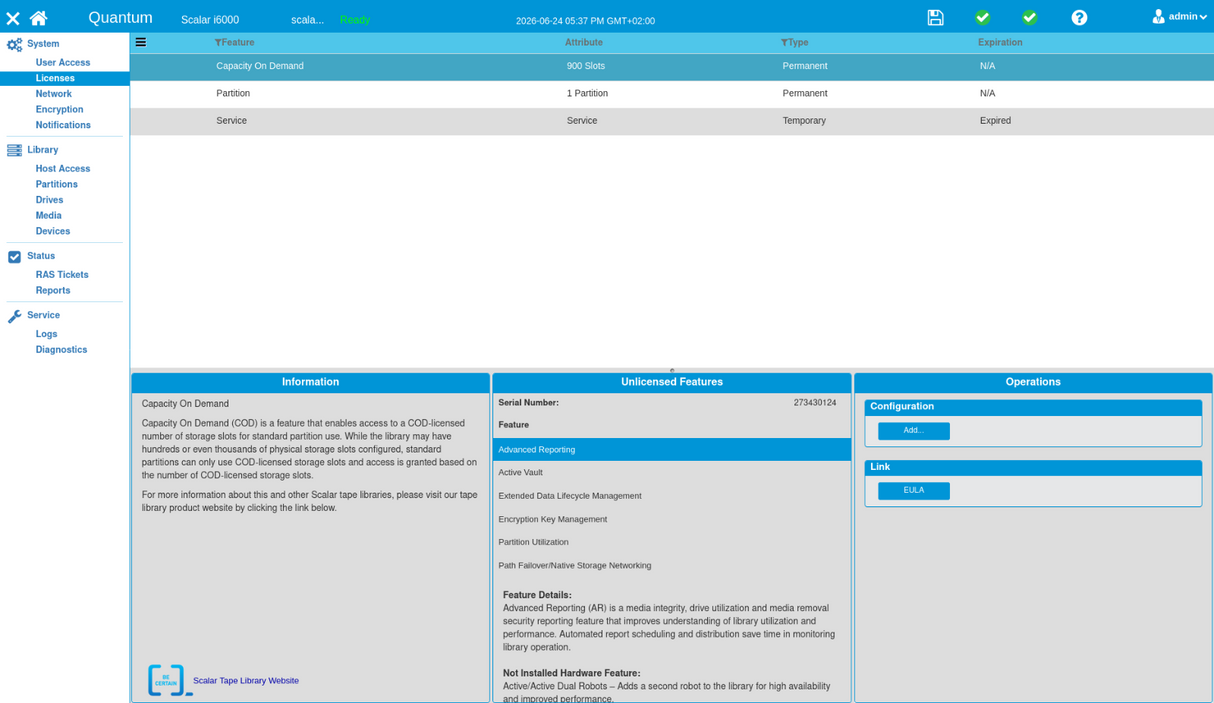Click the System section heading
The height and width of the screenshot is (703, 1214).
[x=43, y=44]
